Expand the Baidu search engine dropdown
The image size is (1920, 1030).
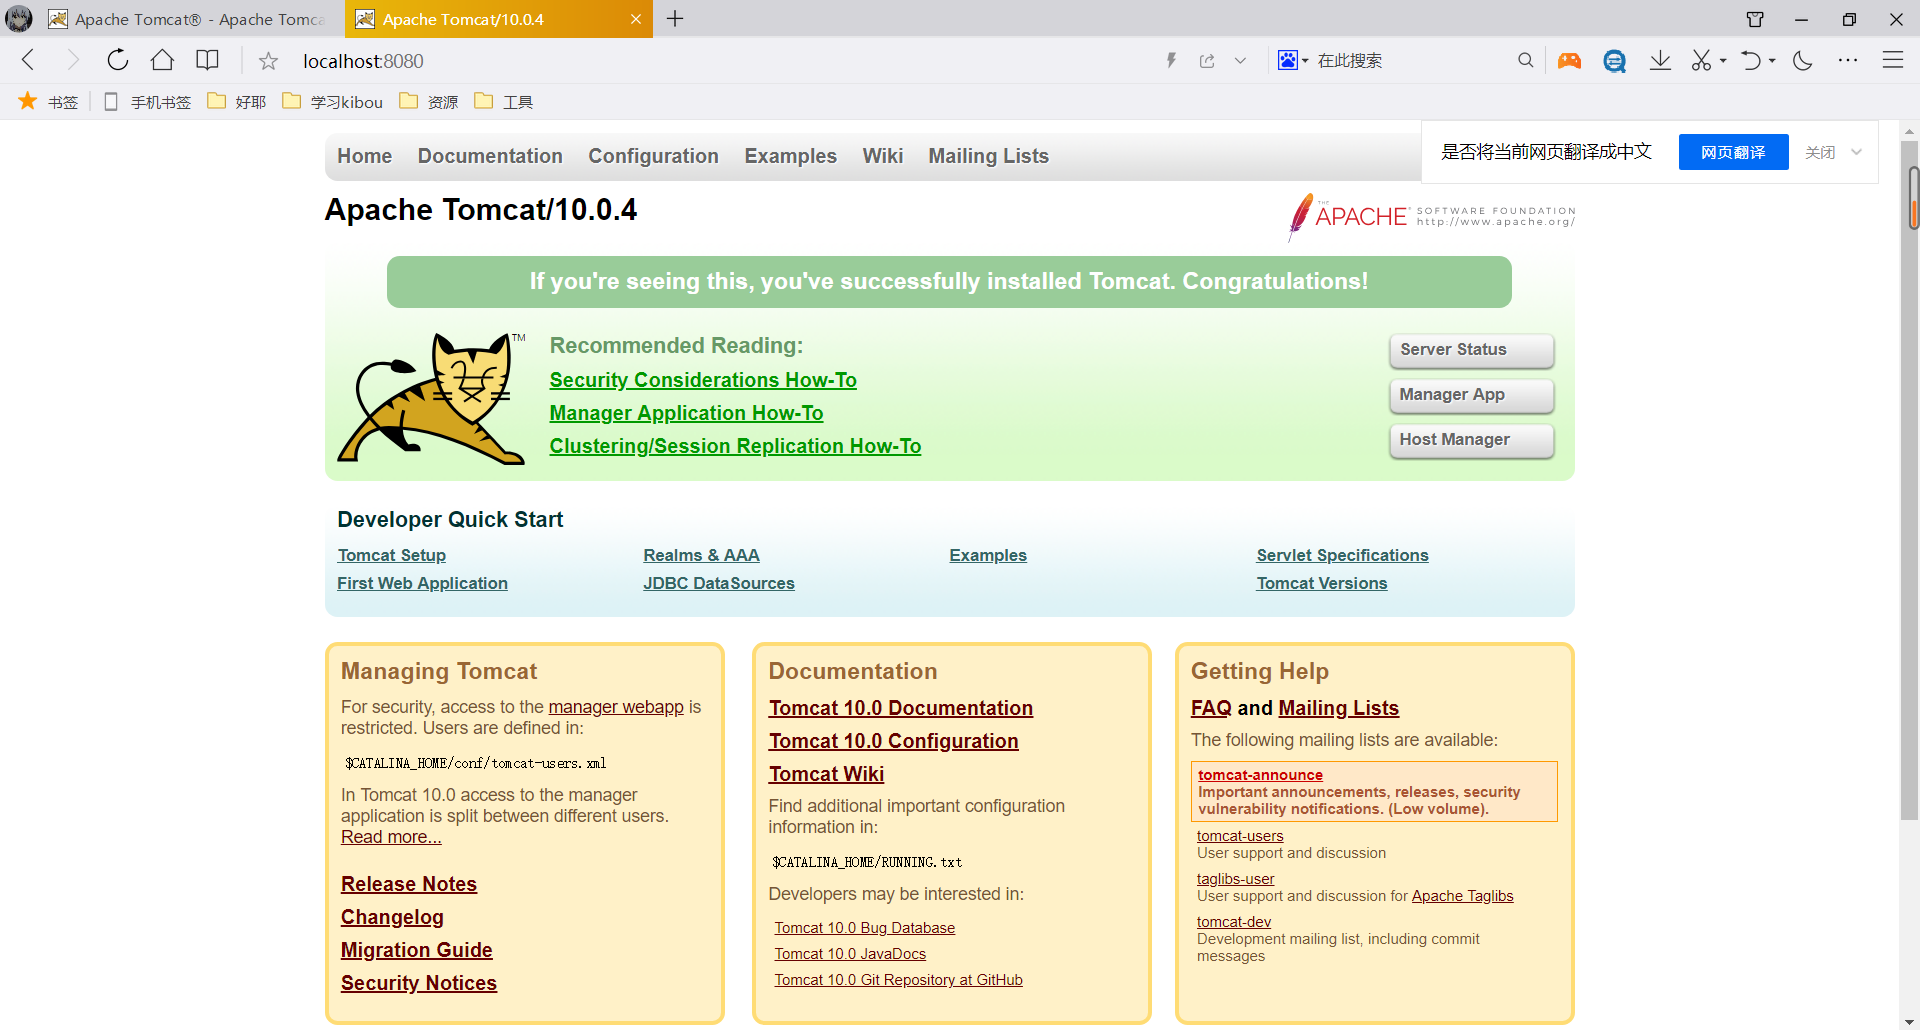[x=1293, y=61]
